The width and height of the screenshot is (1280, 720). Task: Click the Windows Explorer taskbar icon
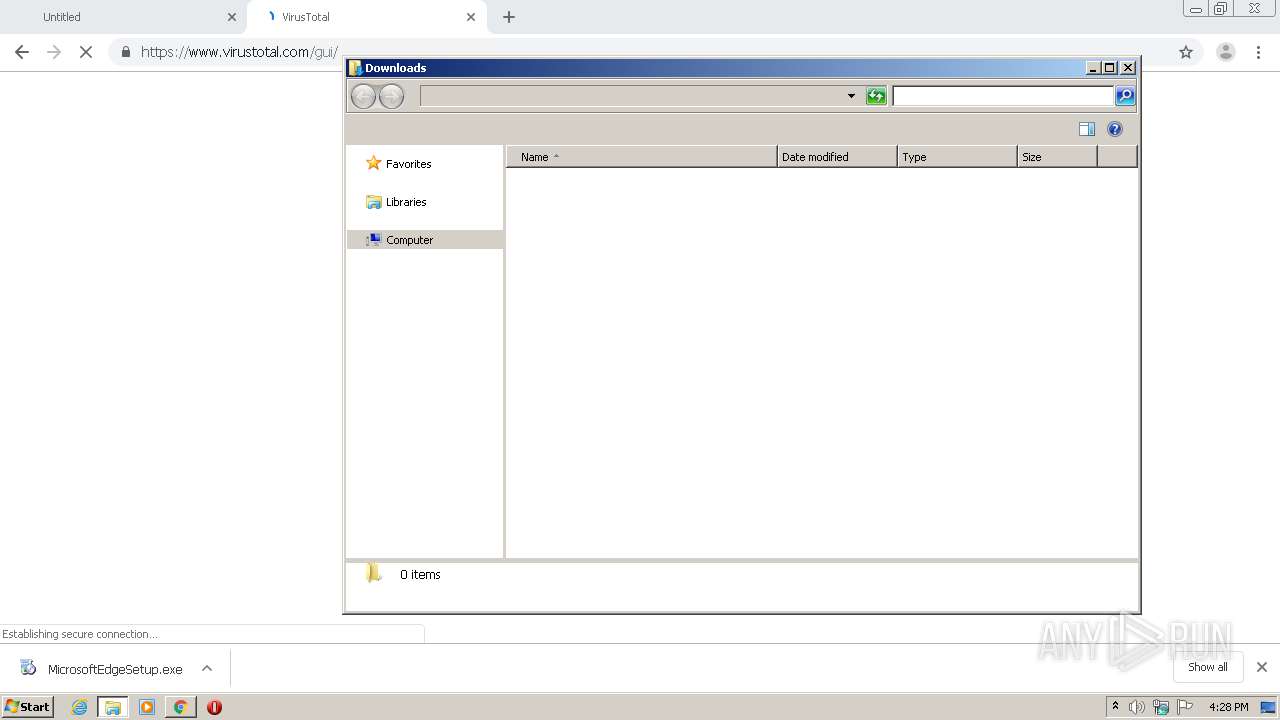click(113, 707)
